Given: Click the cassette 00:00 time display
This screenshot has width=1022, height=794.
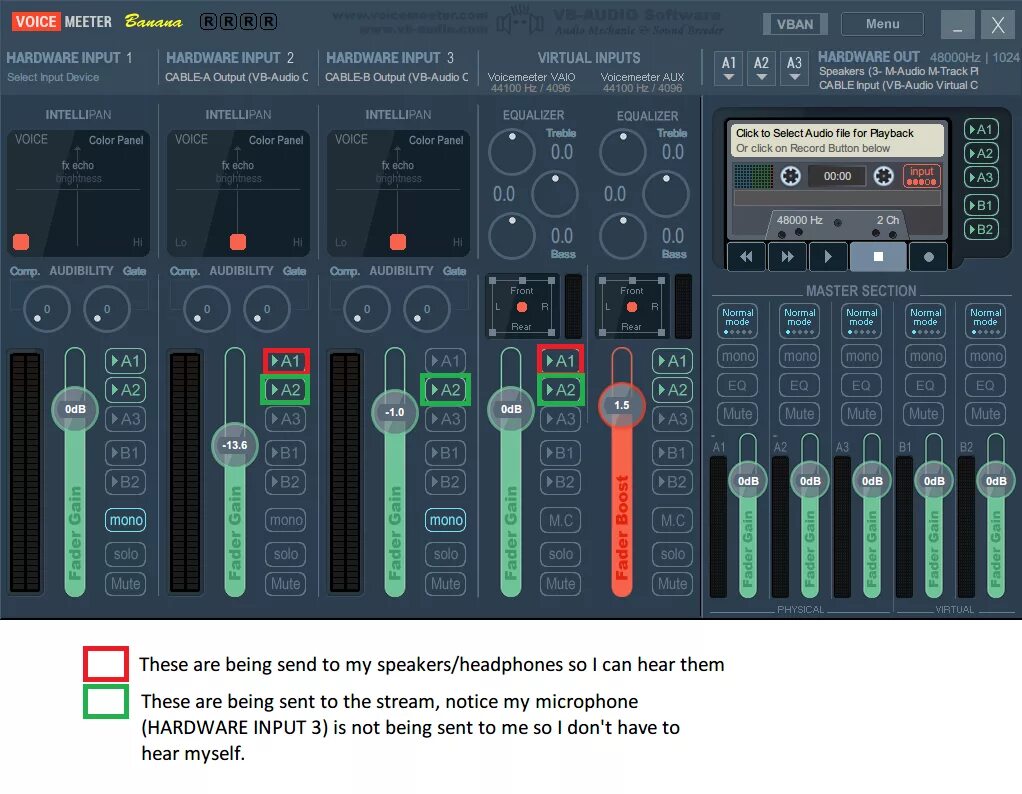Looking at the screenshot, I should [837, 176].
